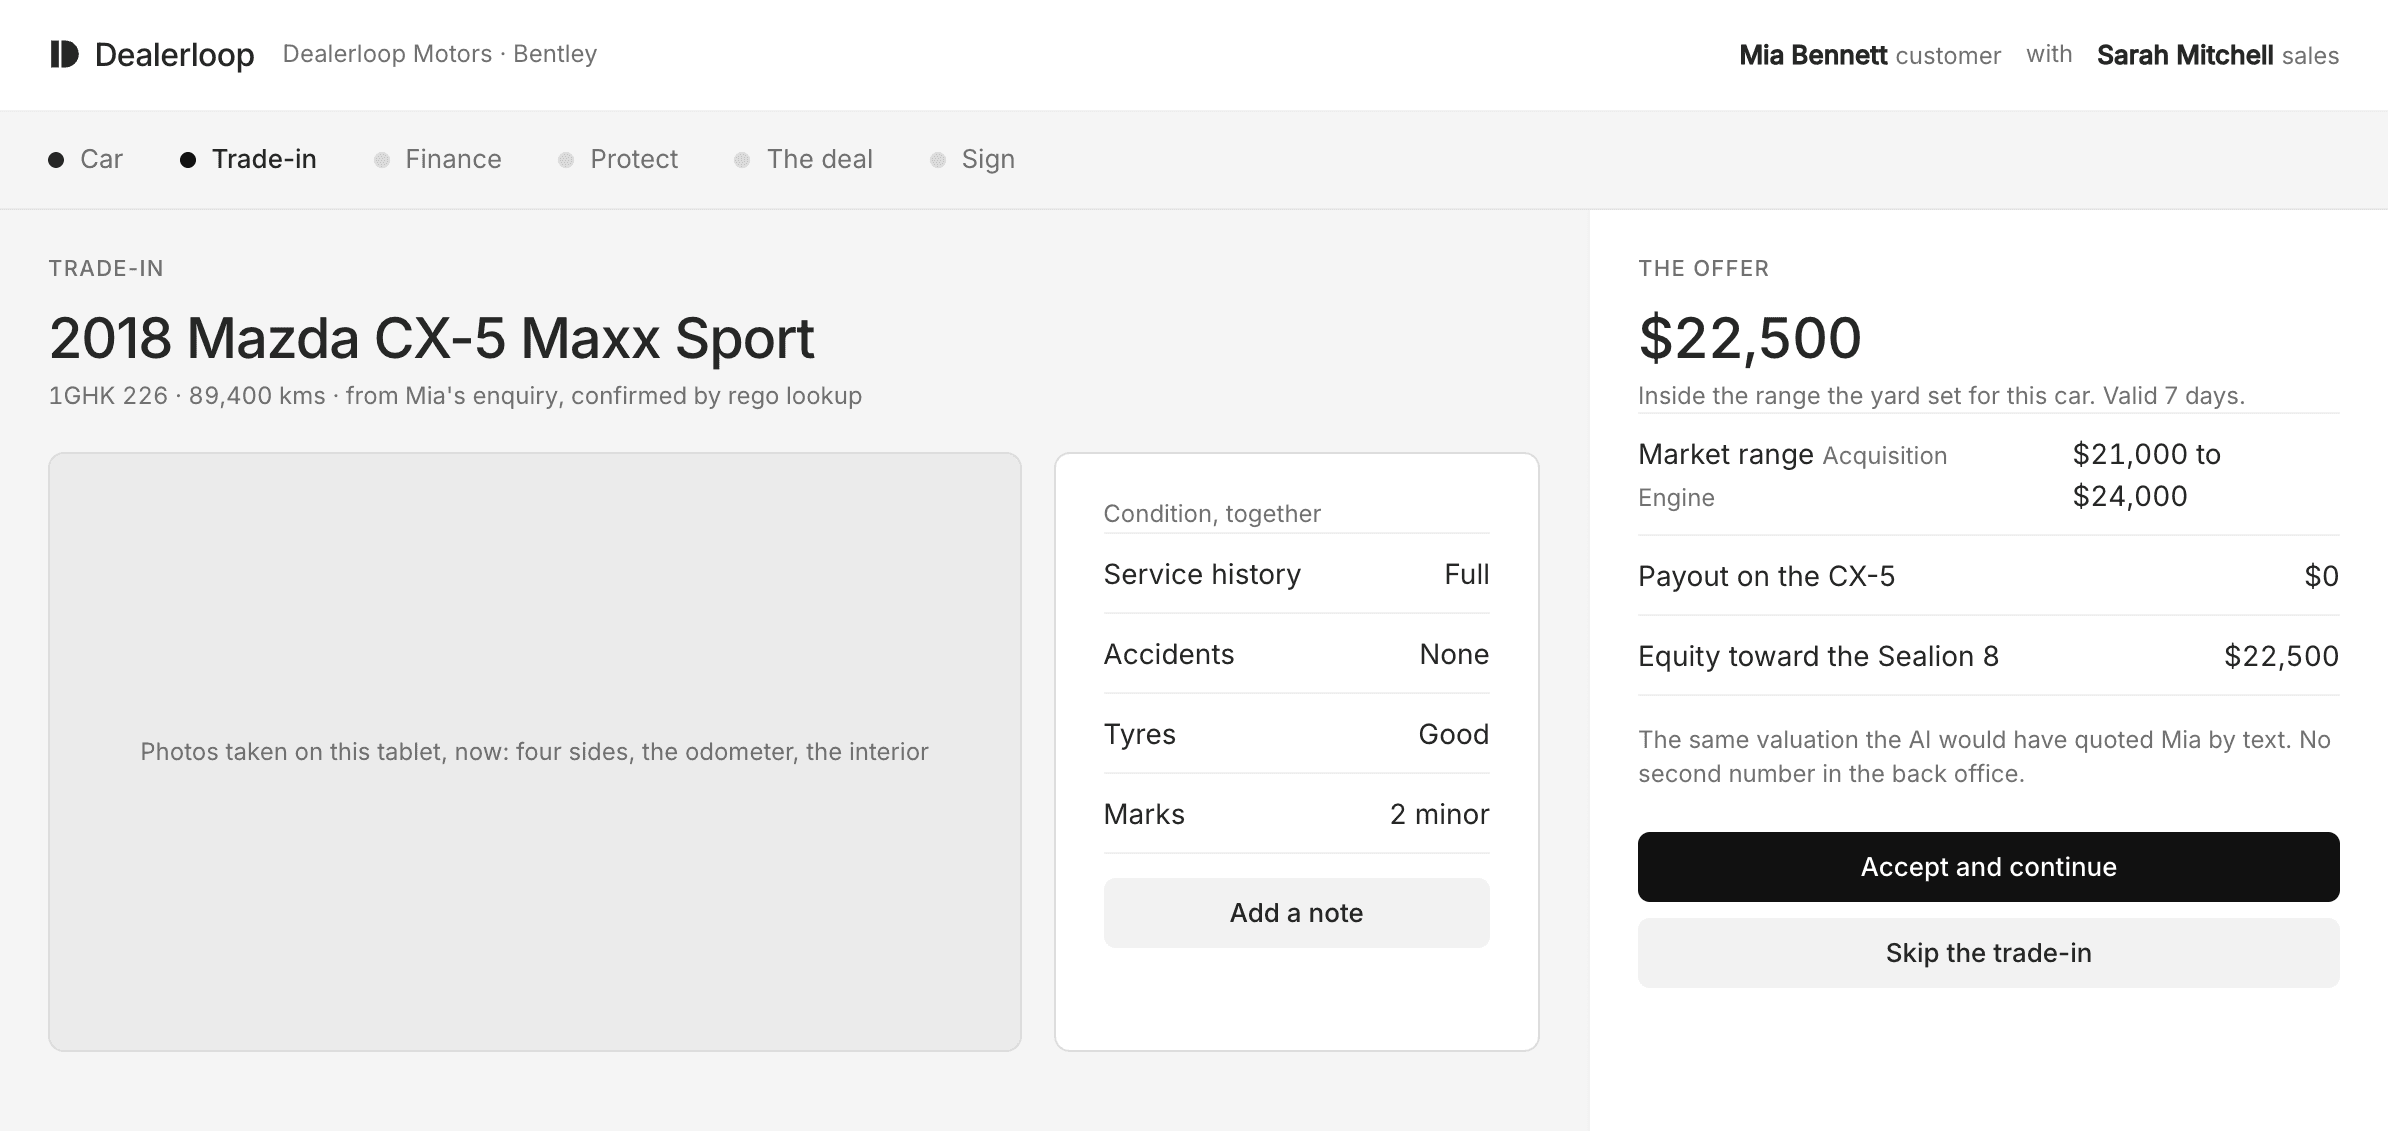
Task: Click the Dealerloop logo icon
Action: (64, 54)
